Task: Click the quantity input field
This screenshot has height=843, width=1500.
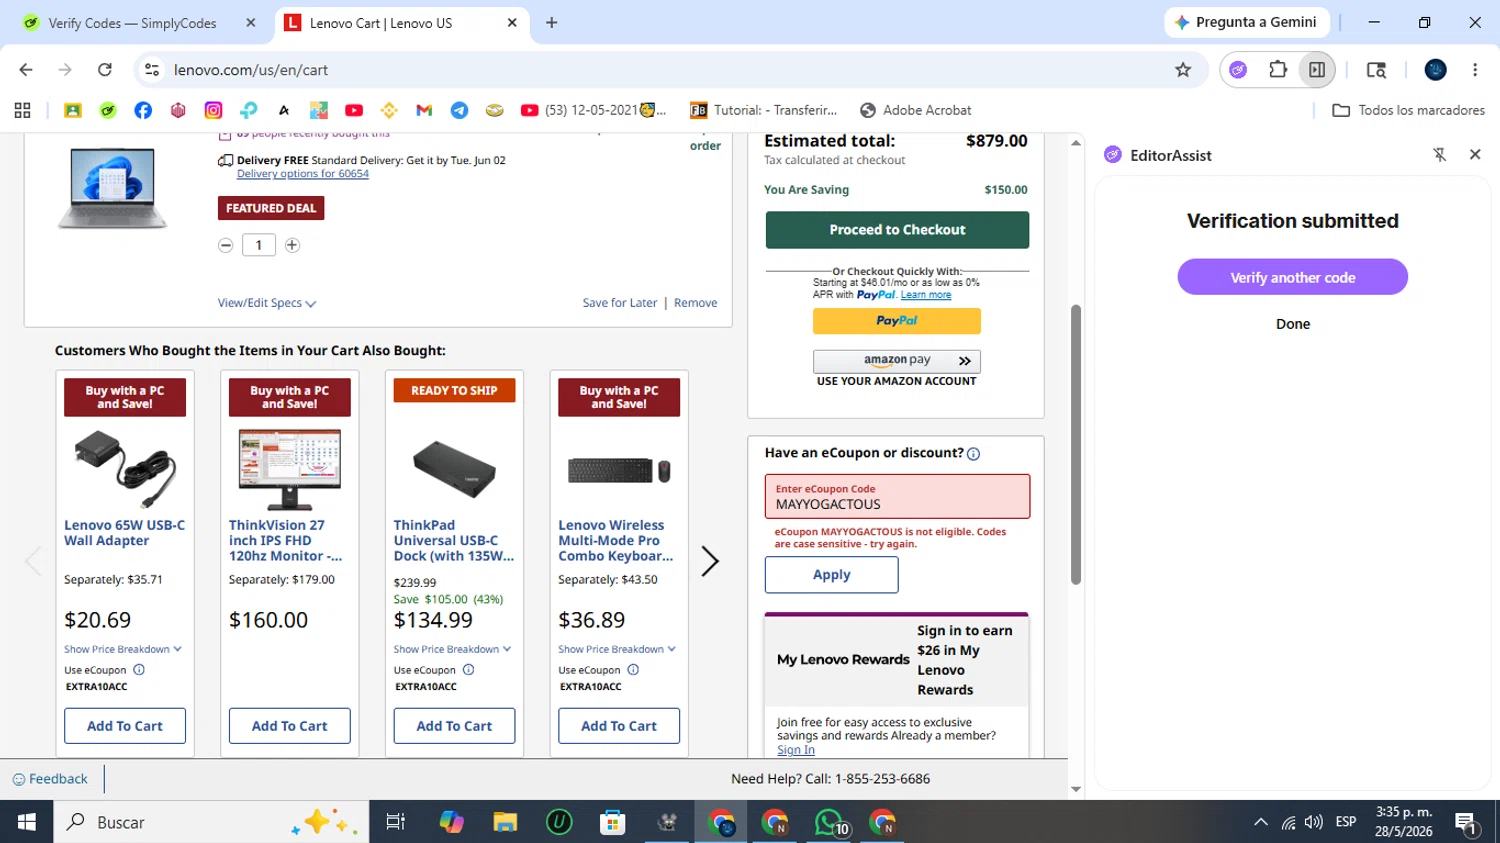Action: click(259, 245)
